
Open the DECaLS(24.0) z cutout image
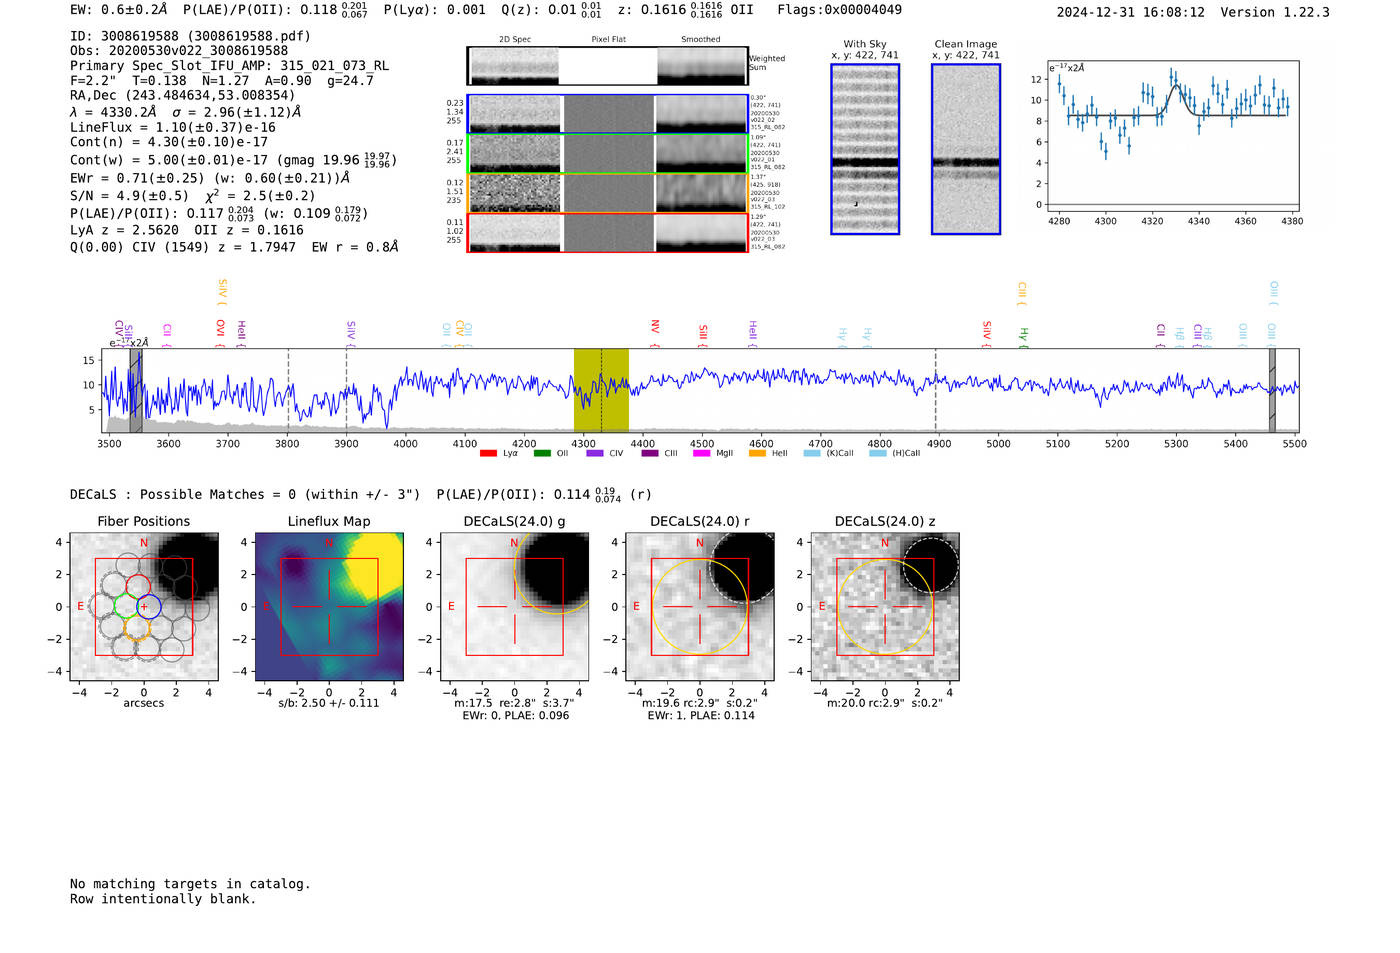(x=885, y=606)
